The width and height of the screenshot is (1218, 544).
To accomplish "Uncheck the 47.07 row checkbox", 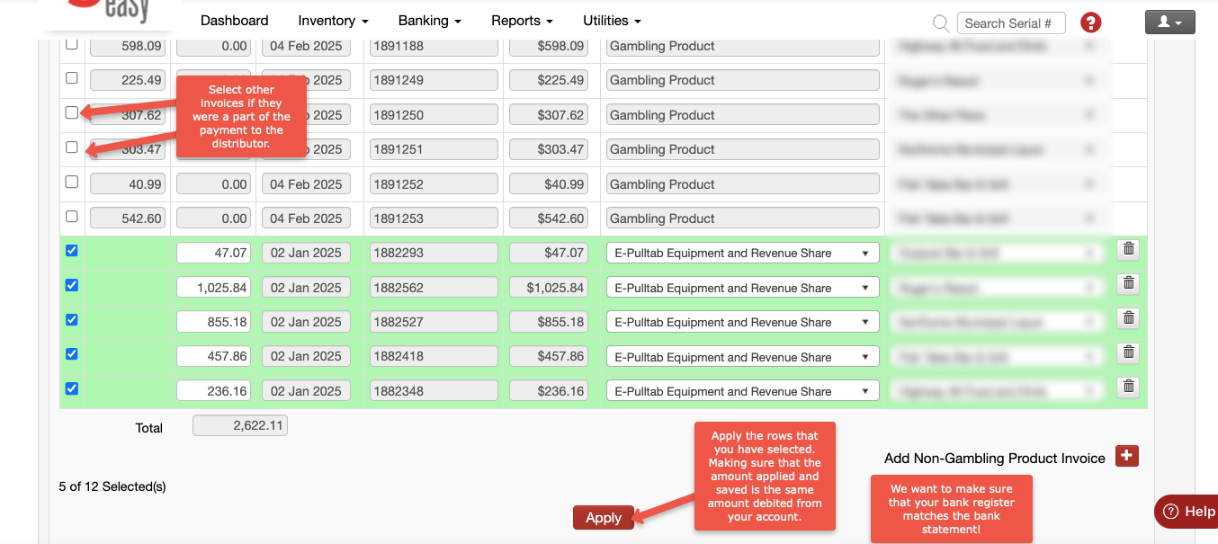I will pyautogui.click(x=71, y=251).
